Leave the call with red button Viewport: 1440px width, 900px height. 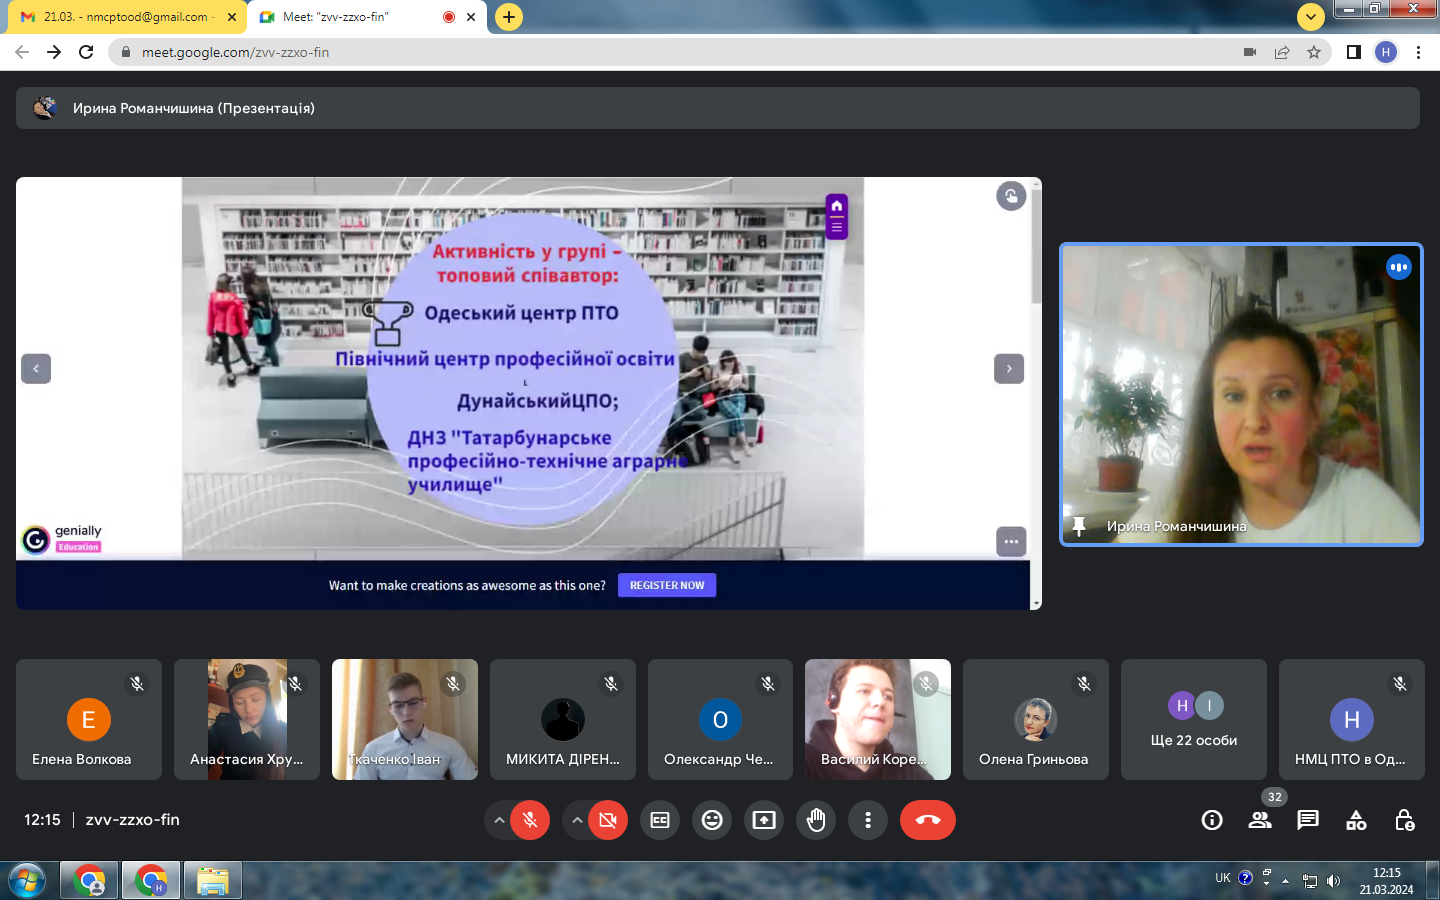click(928, 820)
